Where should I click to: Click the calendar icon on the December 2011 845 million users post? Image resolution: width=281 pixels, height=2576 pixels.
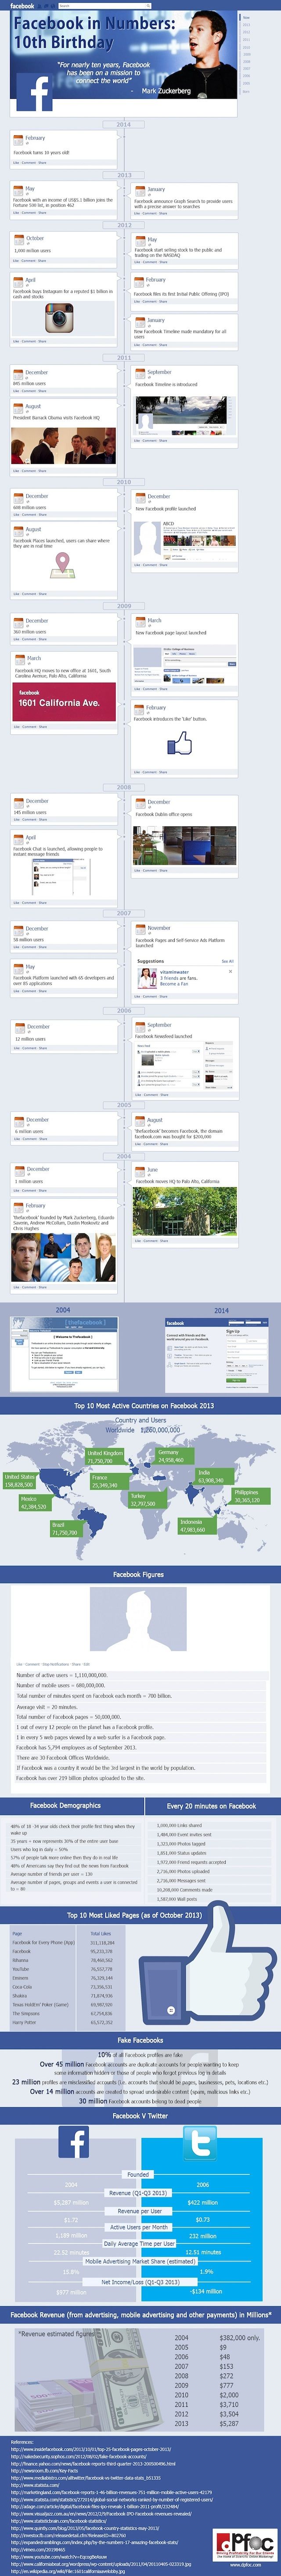click(17, 373)
